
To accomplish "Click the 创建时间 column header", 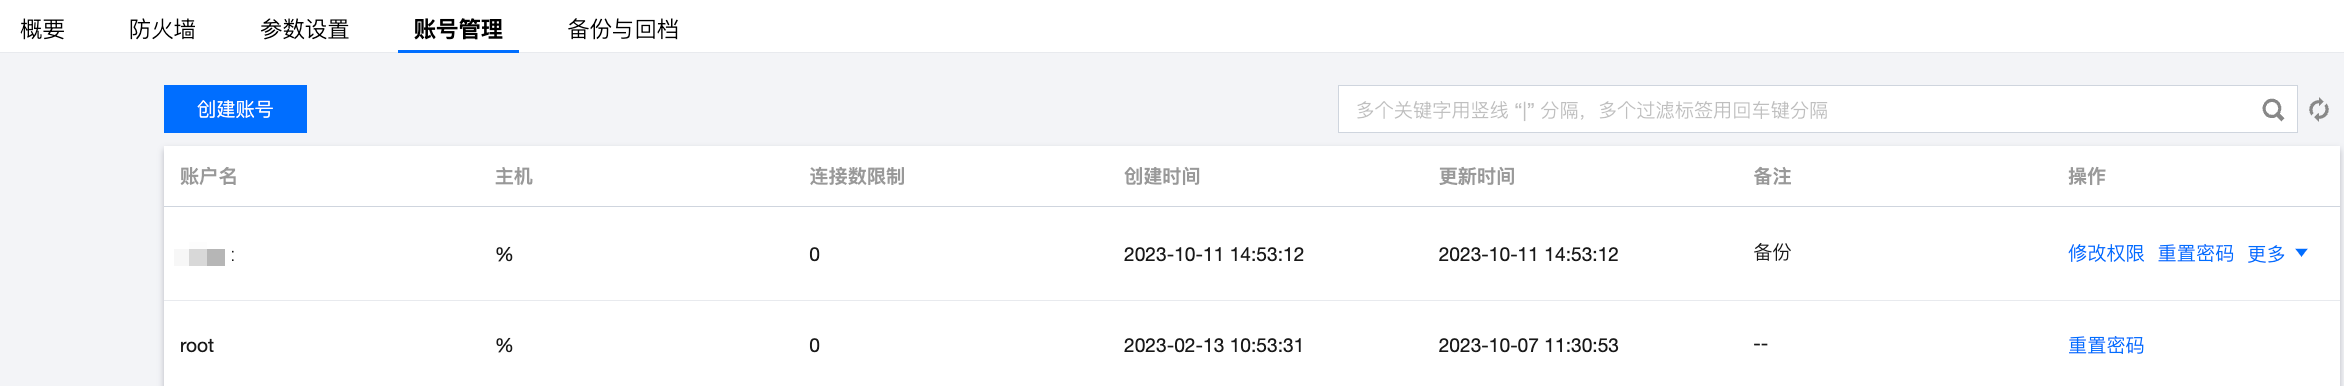I will [1162, 176].
